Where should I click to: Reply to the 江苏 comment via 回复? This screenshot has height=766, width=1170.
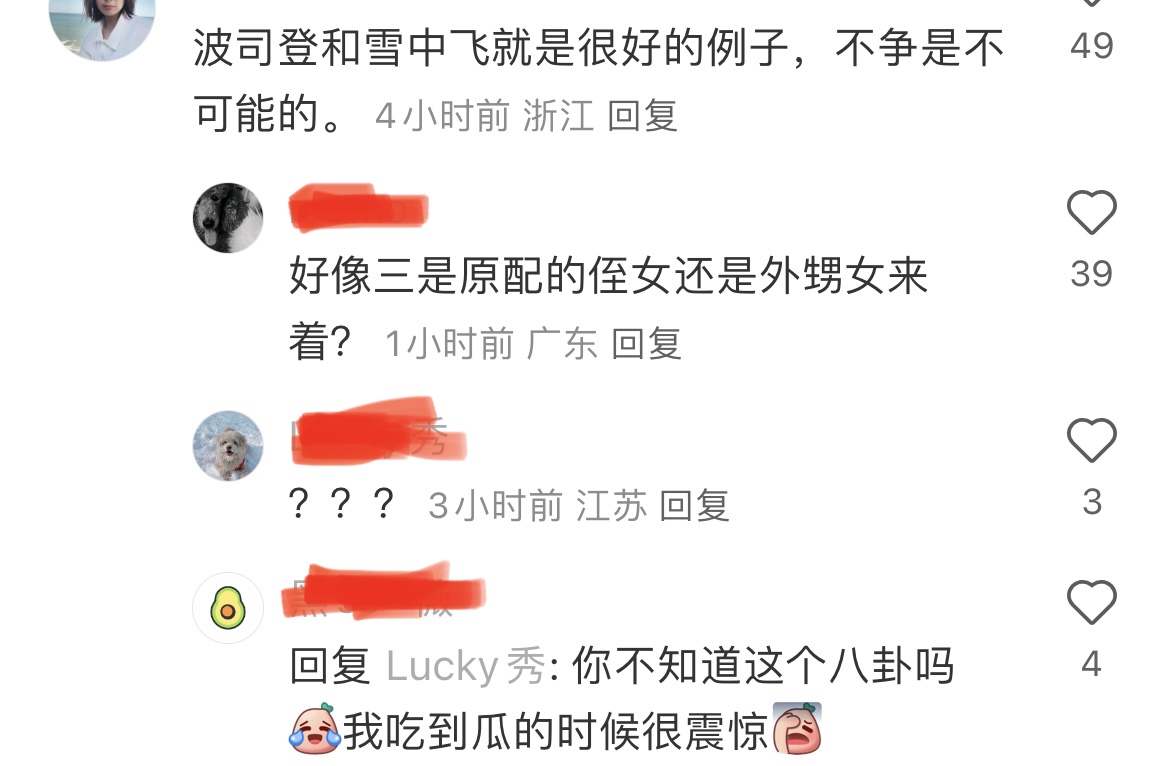694,506
